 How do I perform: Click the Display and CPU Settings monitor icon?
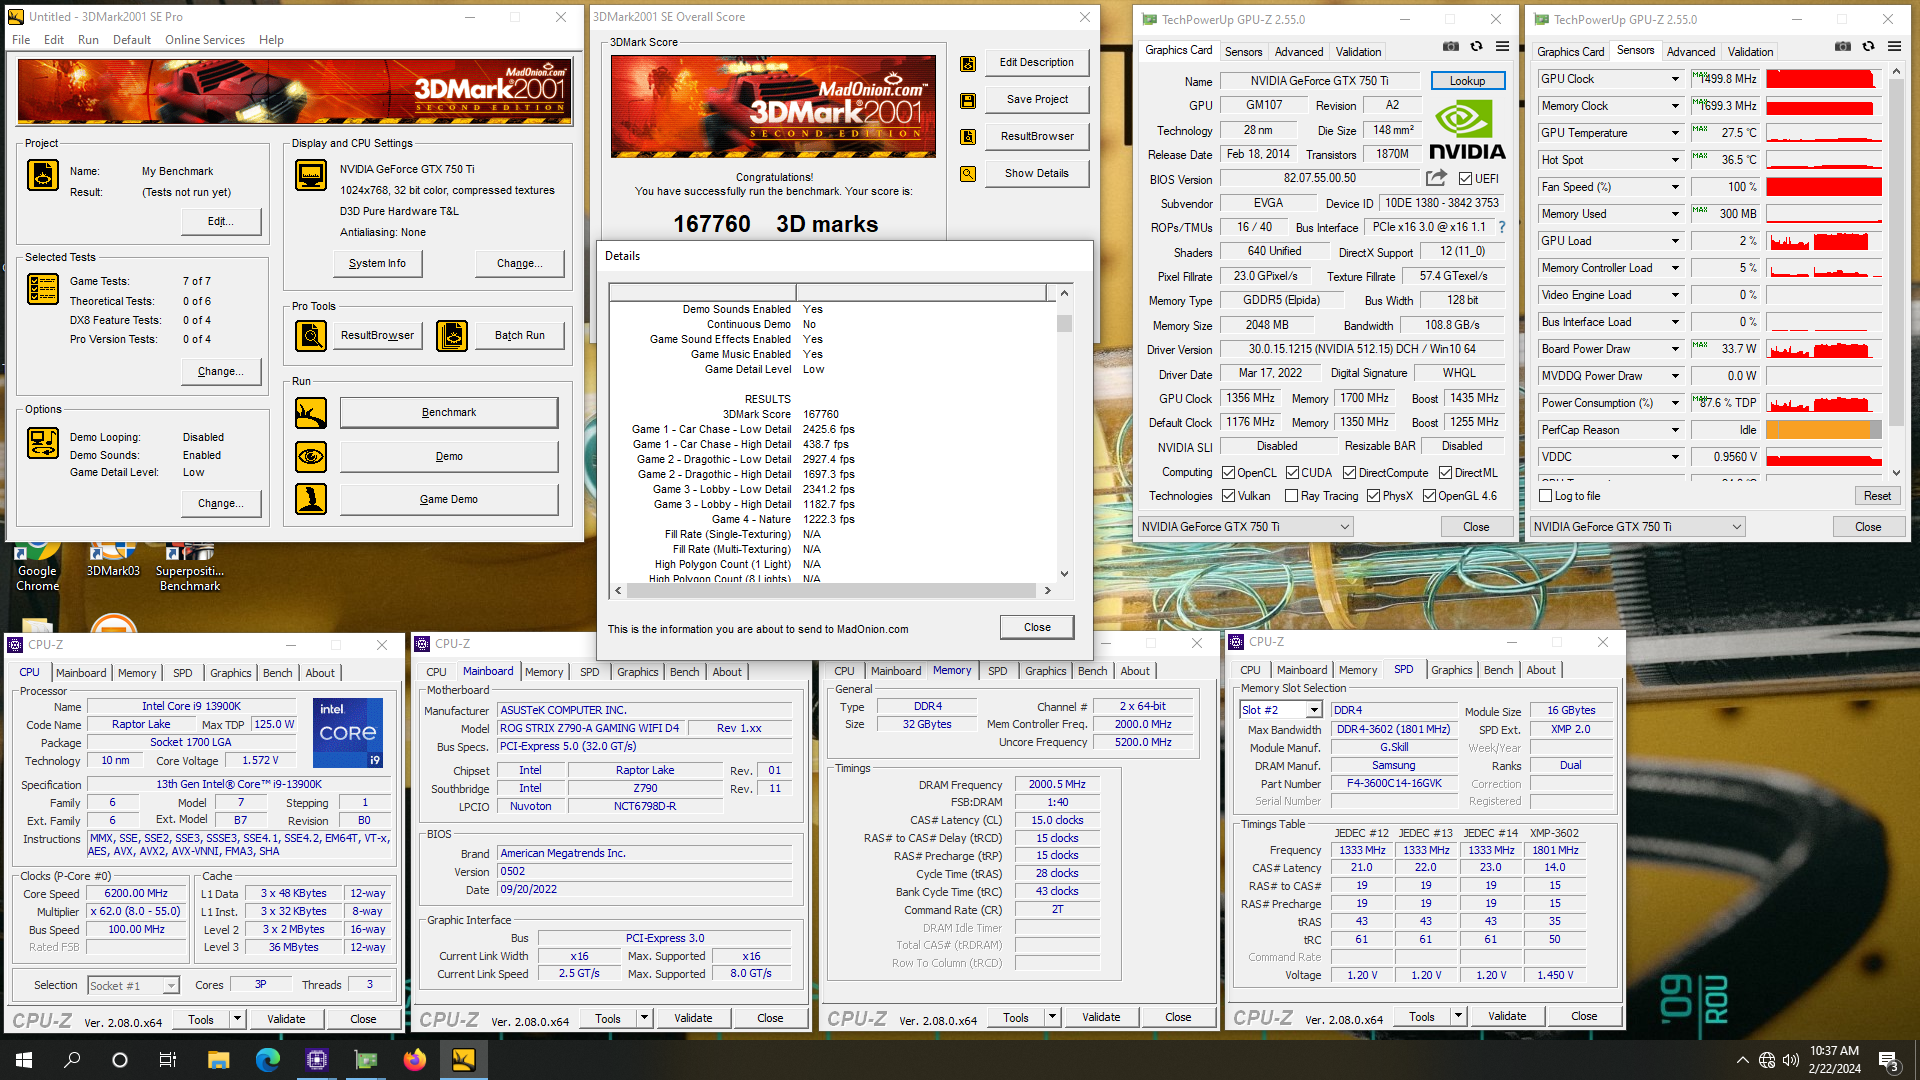311,175
